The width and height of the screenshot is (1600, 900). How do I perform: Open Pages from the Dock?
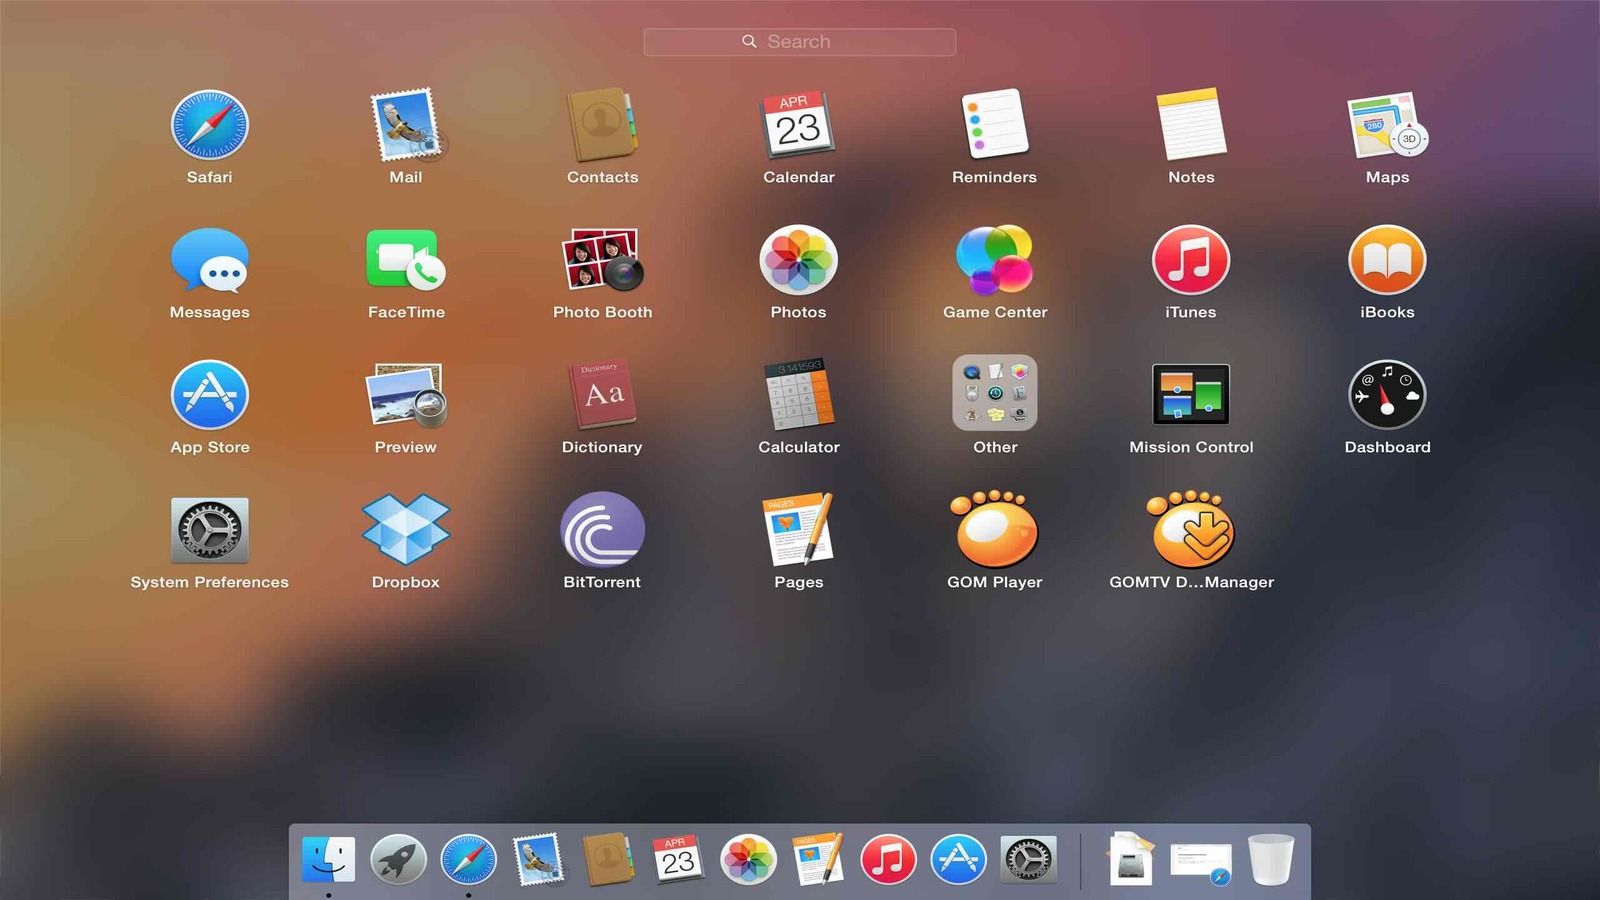(x=818, y=859)
